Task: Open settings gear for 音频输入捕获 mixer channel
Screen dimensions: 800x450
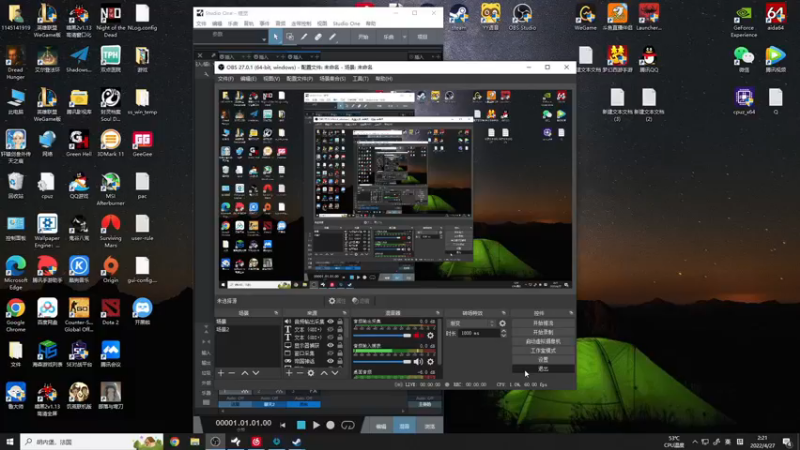Action: pyautogui.click(x=431, y=361)
